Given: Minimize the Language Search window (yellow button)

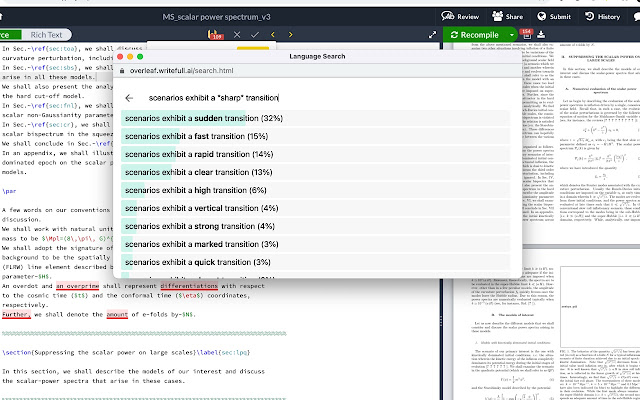Looking at the screenshot, I should click(130, 57).
